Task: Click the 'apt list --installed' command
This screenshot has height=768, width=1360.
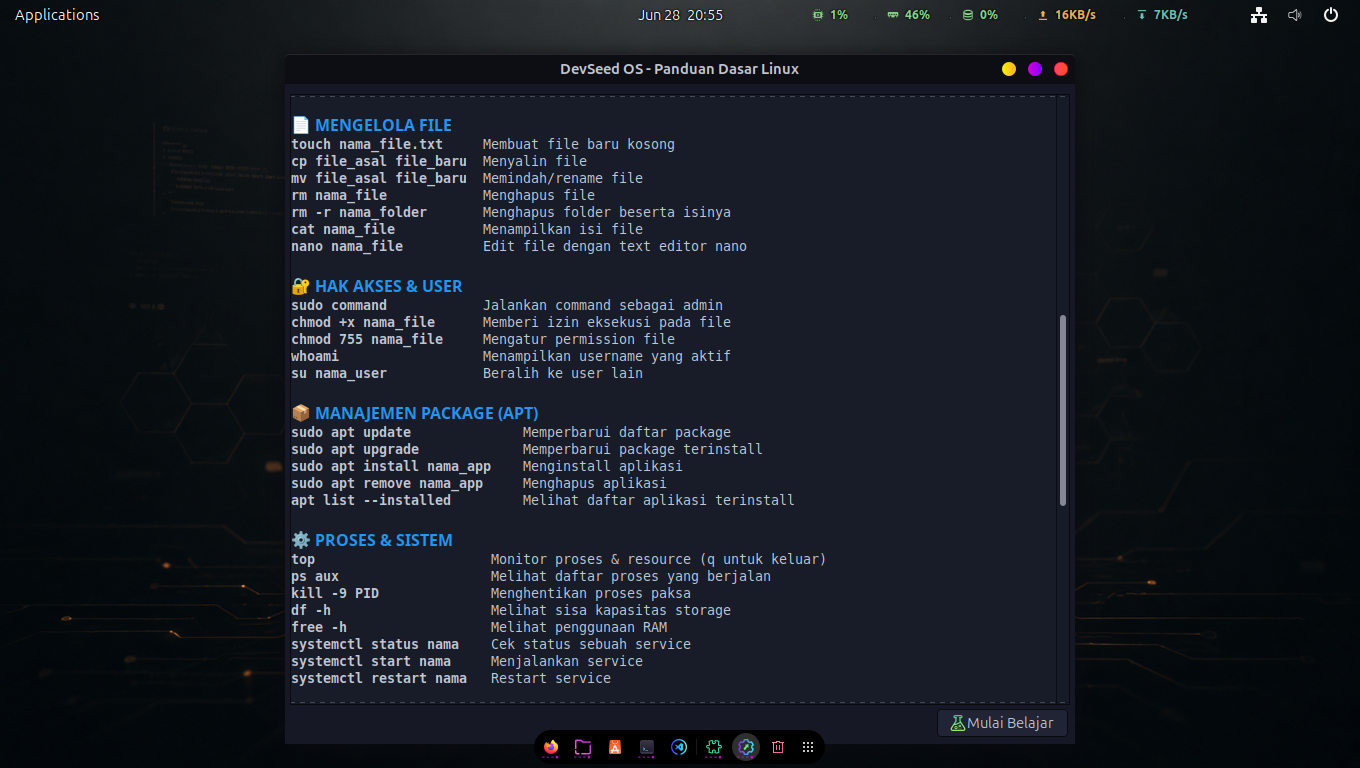Action: tap(371, 500)
